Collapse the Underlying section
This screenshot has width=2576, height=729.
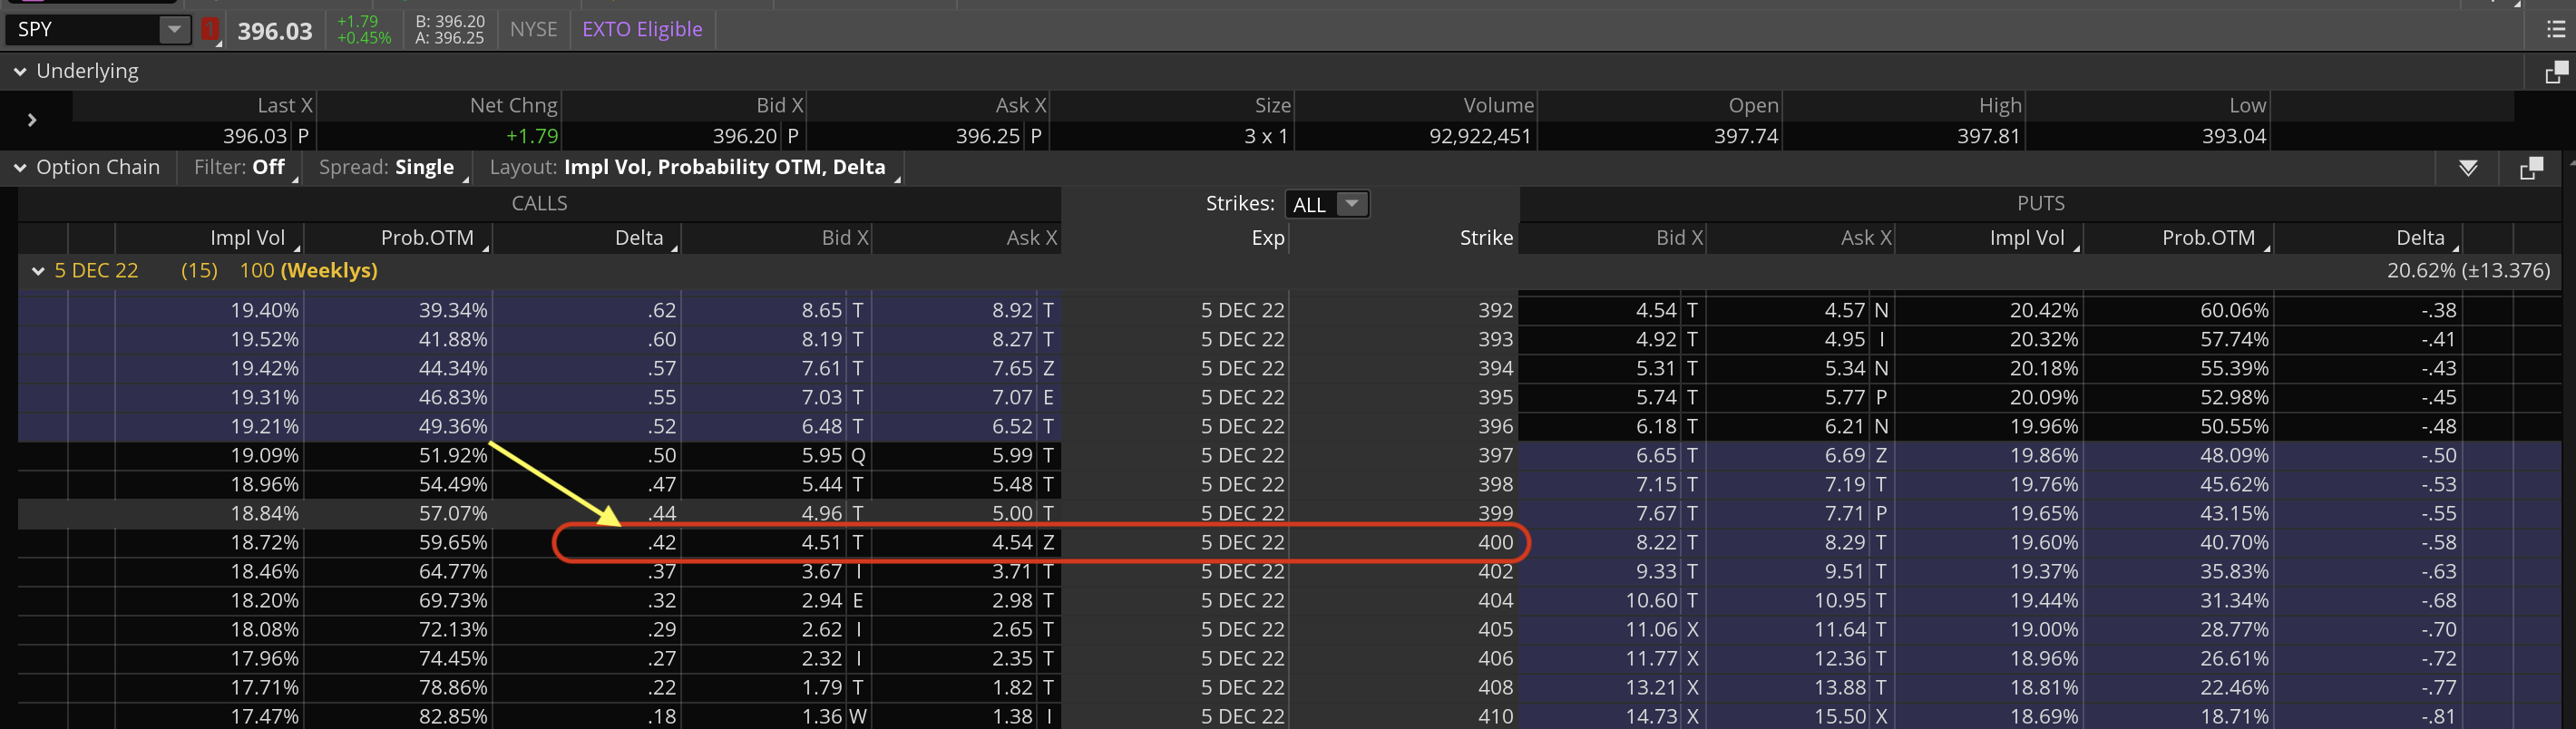[x=20, y=72]
